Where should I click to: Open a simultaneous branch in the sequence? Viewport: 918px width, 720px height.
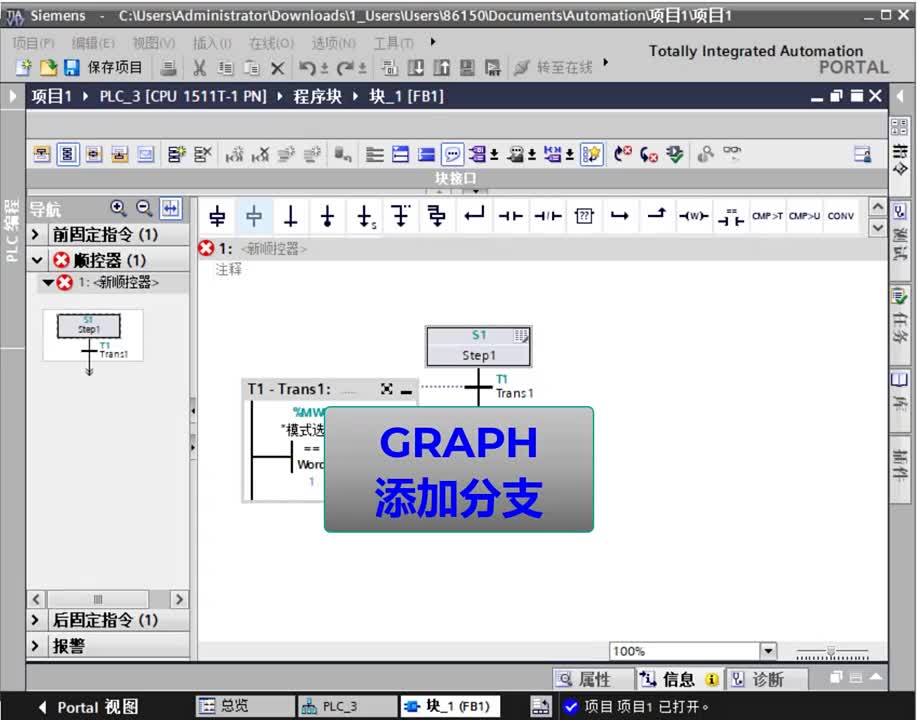[x=437, y=217]
